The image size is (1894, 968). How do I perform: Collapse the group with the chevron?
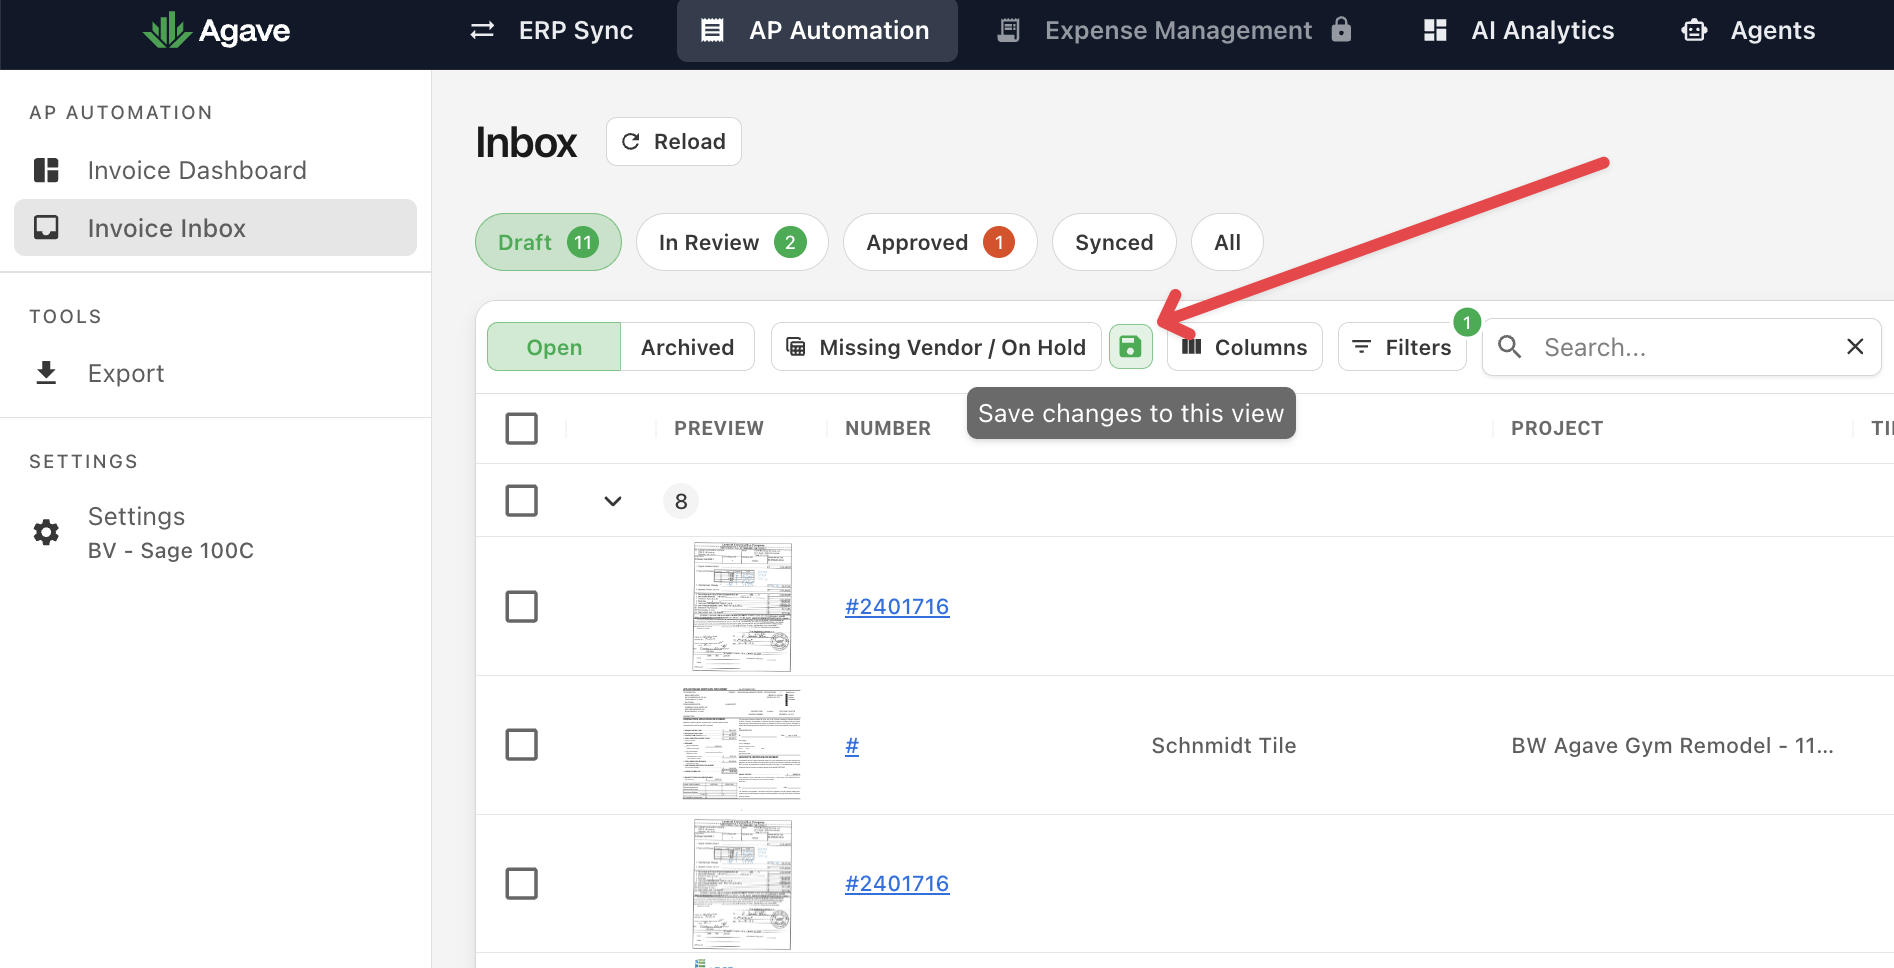(613, 501)
